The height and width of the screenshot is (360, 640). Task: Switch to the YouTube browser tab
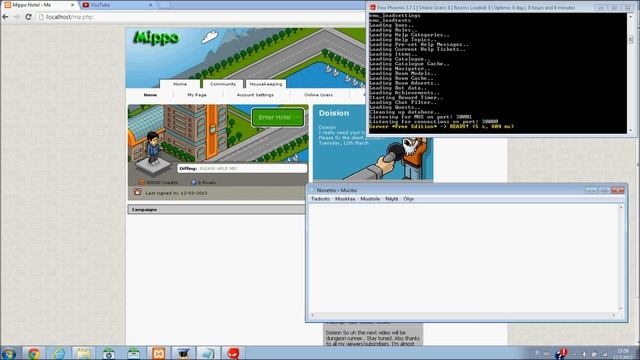116,5
